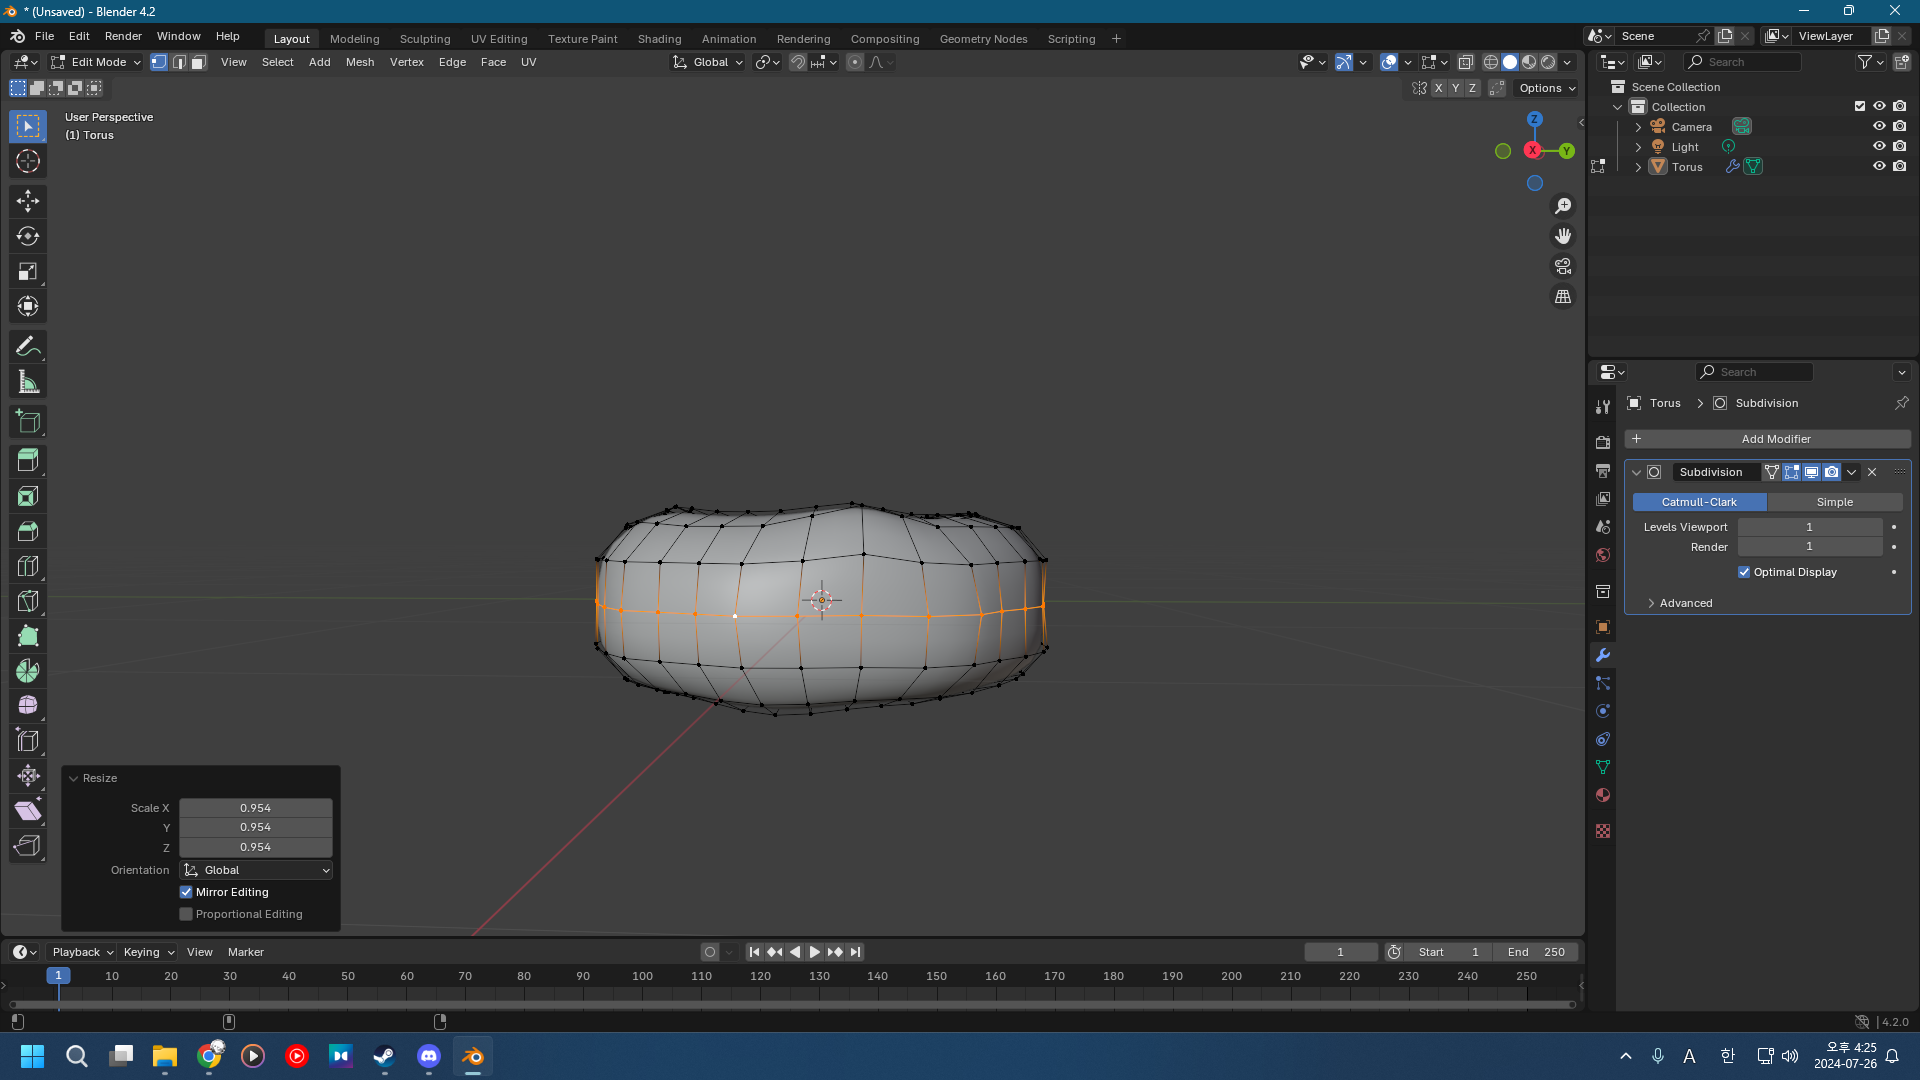Screen dimensions: 1920x1080
Task: Select the Rotate tool
Action: (x=28, y=236)
